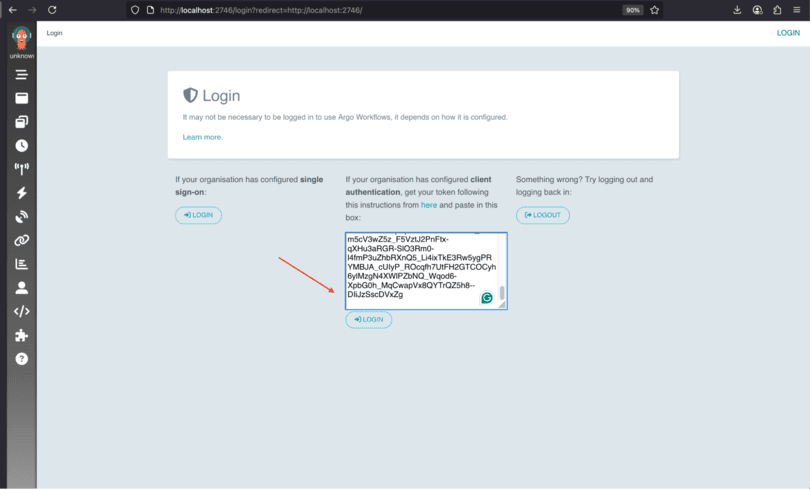Go back with browser back arrow
The width and height of the screenshot is (810, 489).
click(x=12, y=10)
